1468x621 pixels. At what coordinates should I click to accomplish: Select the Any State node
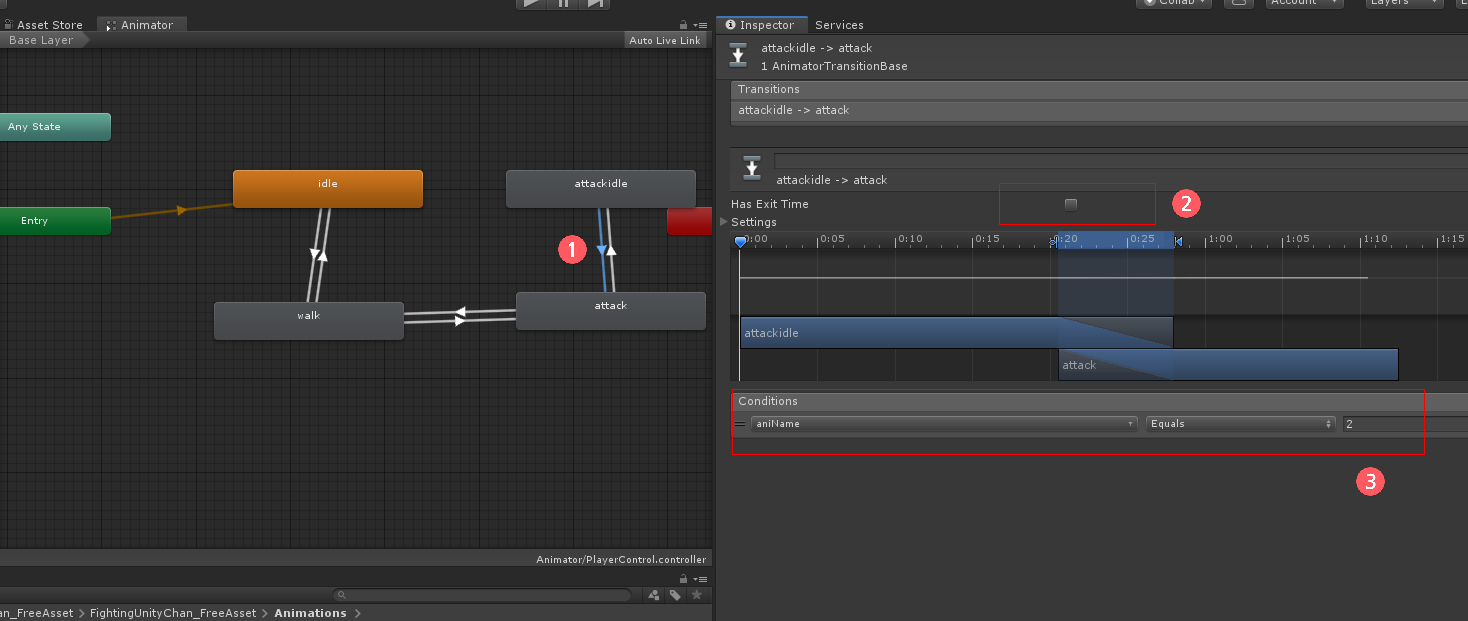[x=54, y=127]
